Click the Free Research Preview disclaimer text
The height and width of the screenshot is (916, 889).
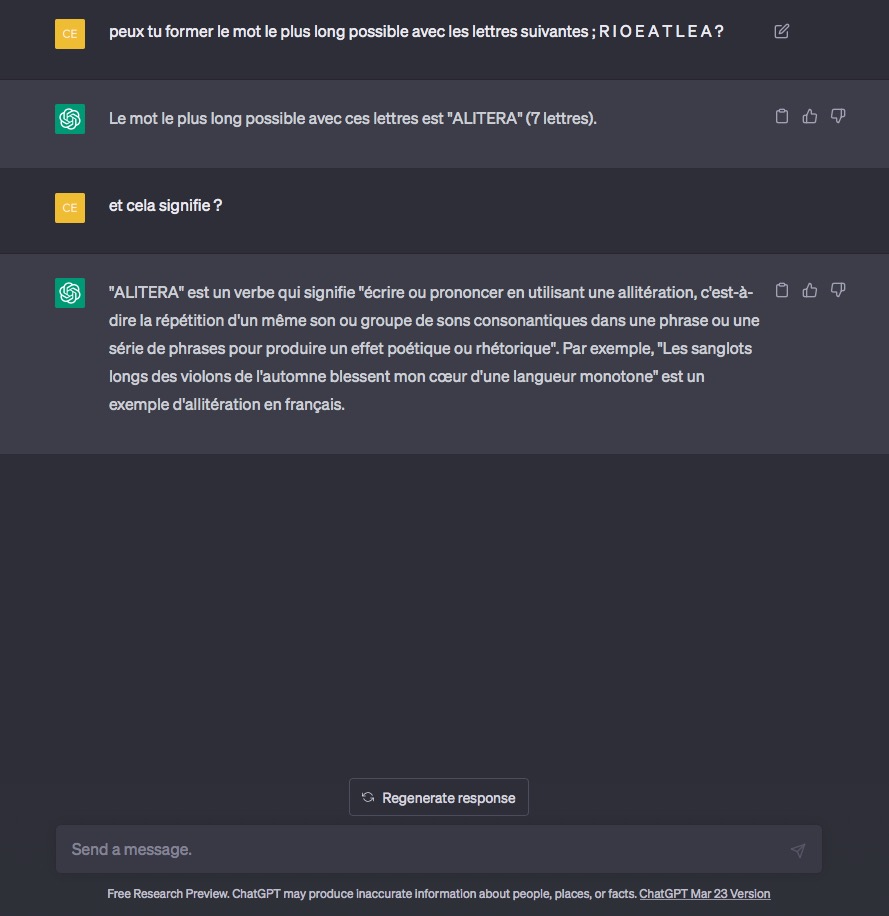click(x=372, y=894)
